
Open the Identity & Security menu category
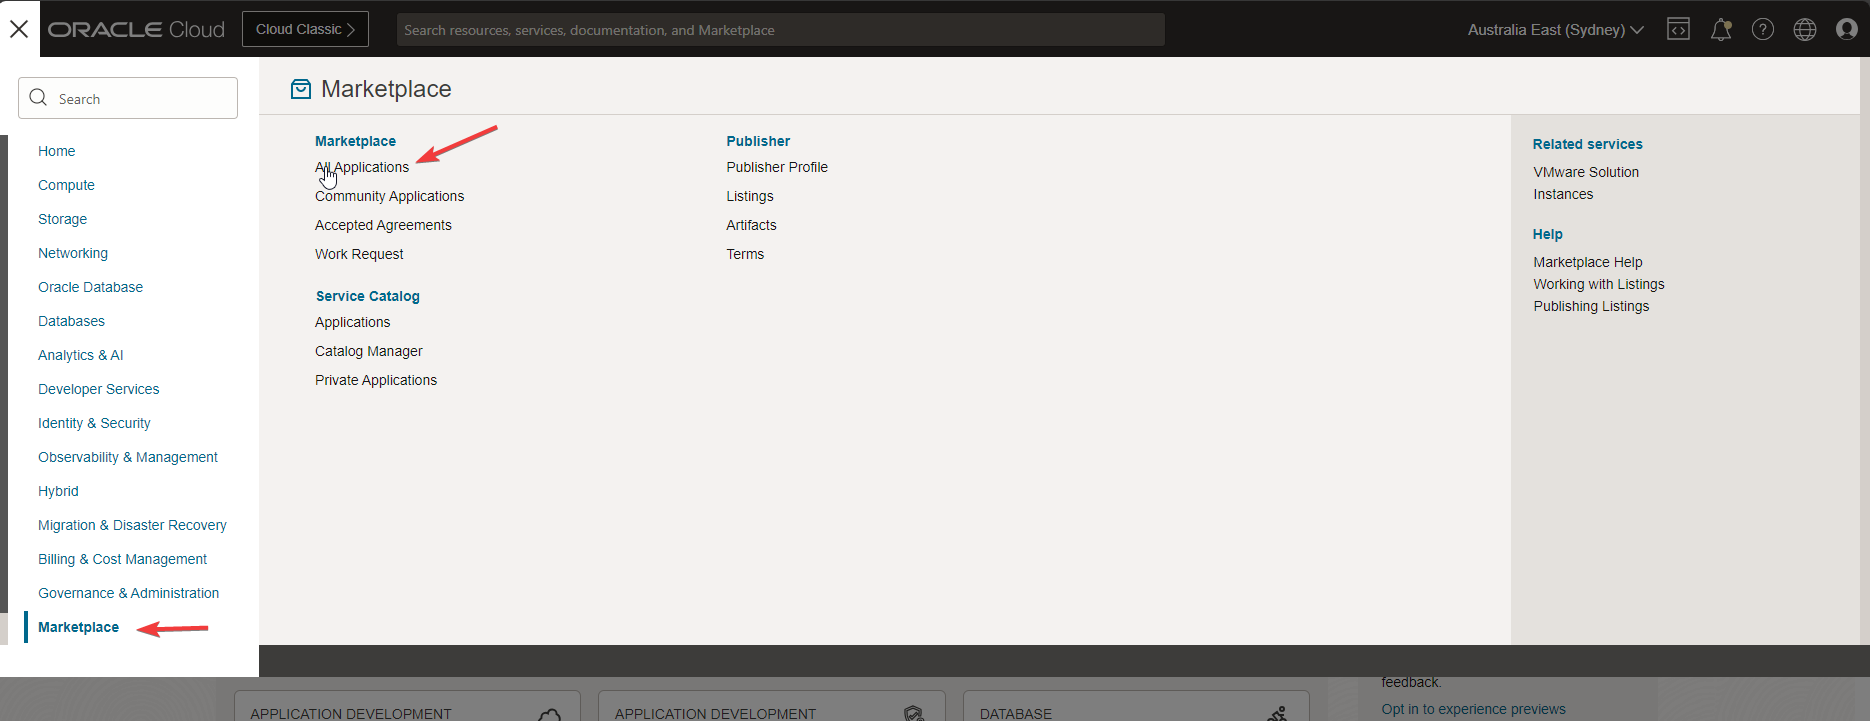click(x=94, y=423)
